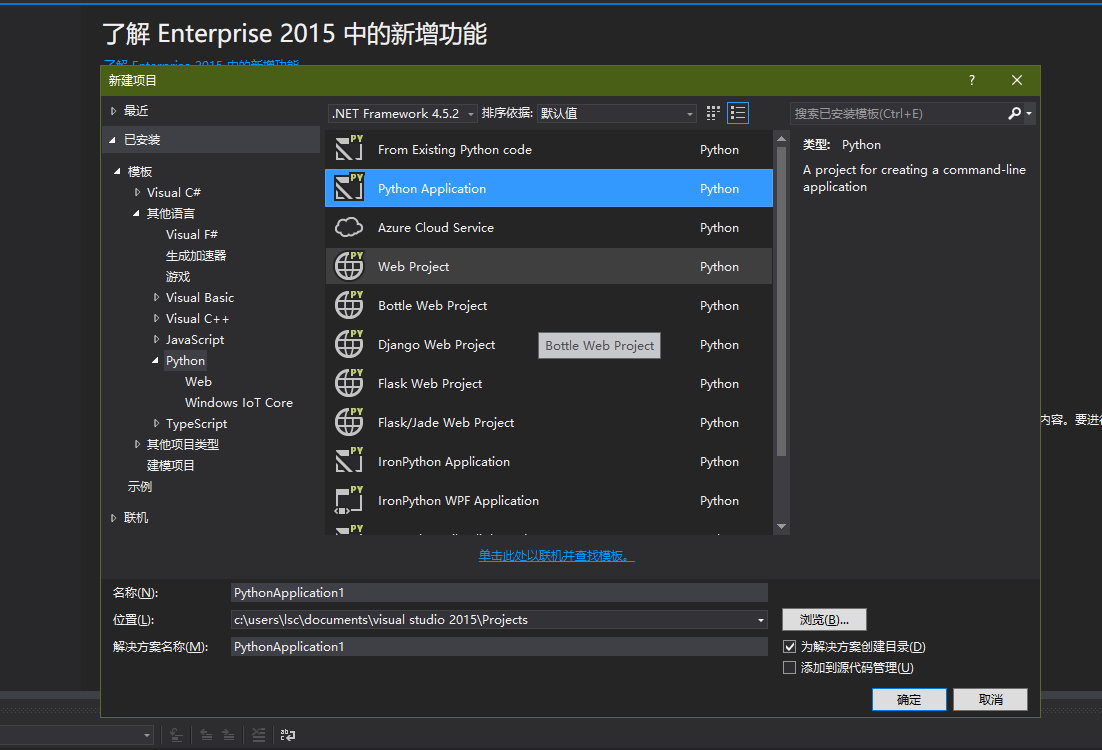Screen dimensions: 1102x750
Task: Select the Flask Web Project template name
Action: (430, 384)
